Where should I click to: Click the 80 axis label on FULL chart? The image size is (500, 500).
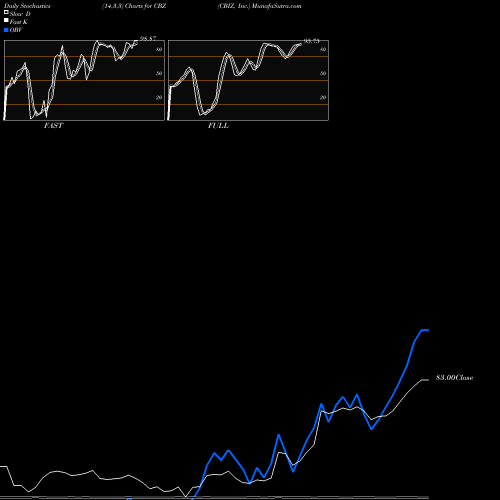click(323, 49)
